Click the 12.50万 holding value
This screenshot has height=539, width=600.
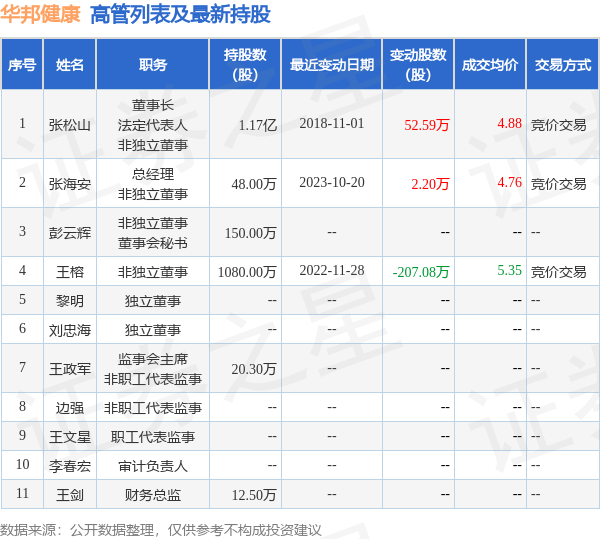pyautogui.click(x=254, y=495)
